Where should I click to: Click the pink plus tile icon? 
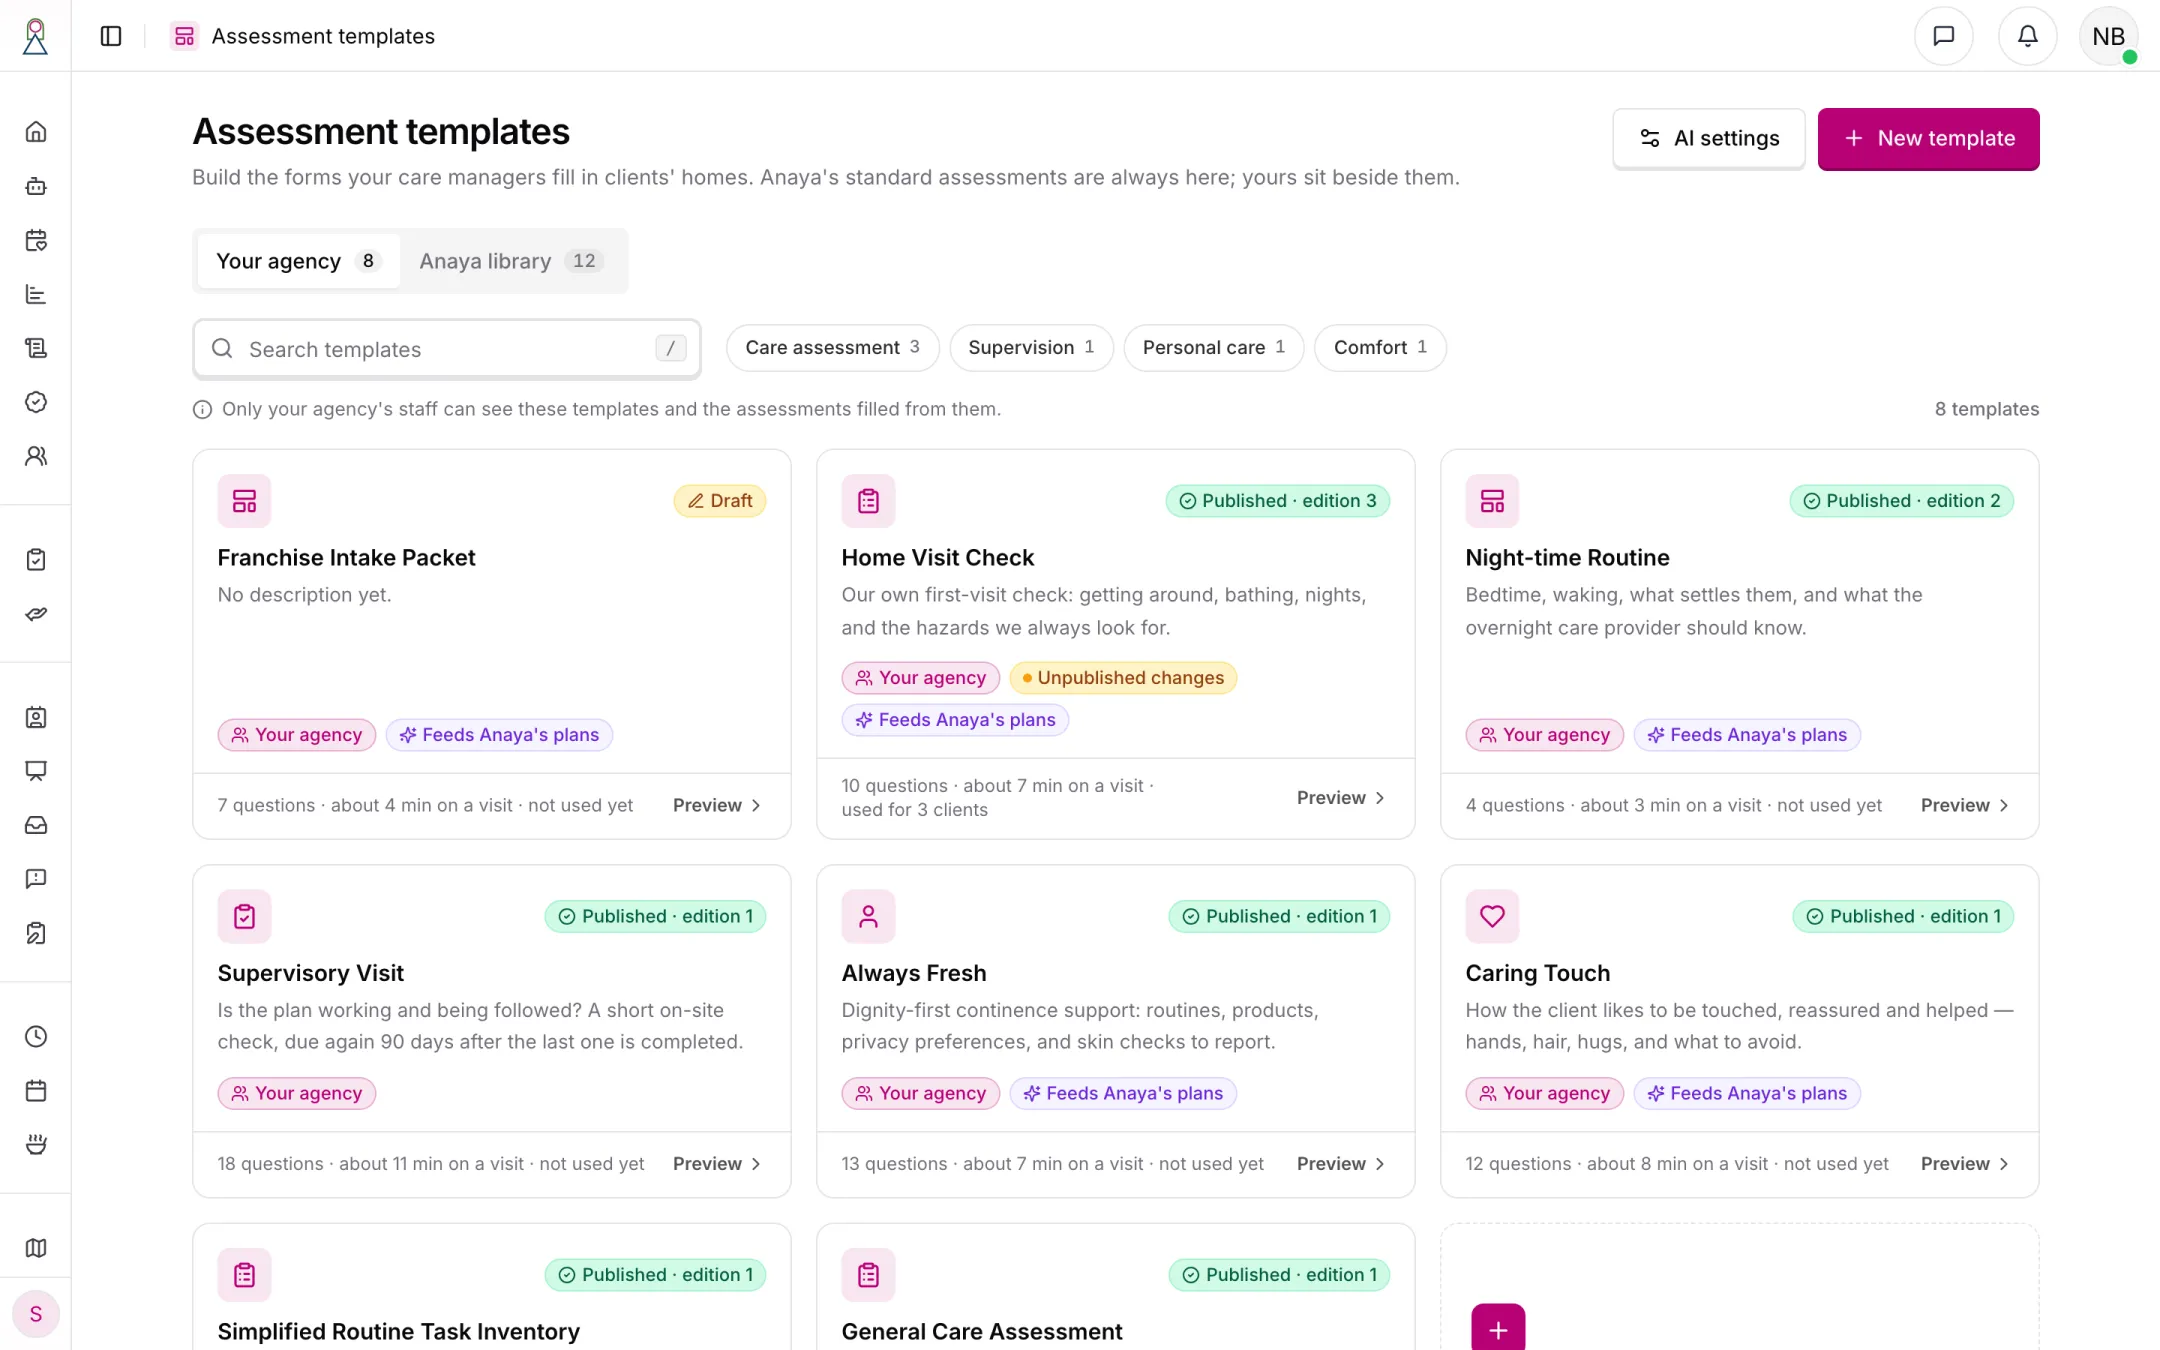pos(1498,1328)
